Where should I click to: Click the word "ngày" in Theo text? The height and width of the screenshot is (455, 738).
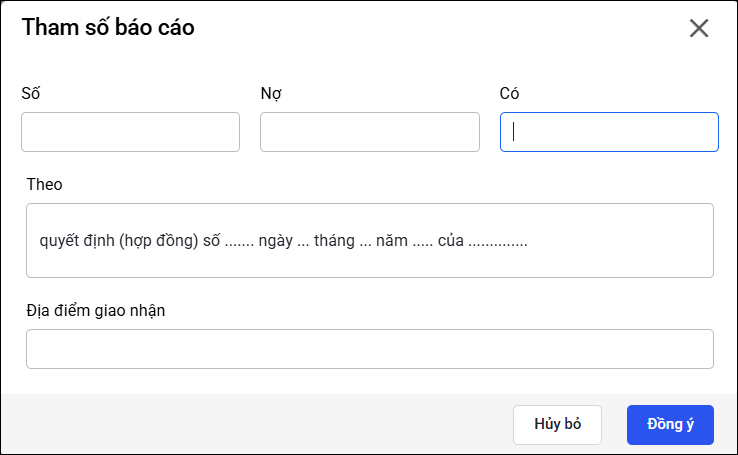point(274,241)
